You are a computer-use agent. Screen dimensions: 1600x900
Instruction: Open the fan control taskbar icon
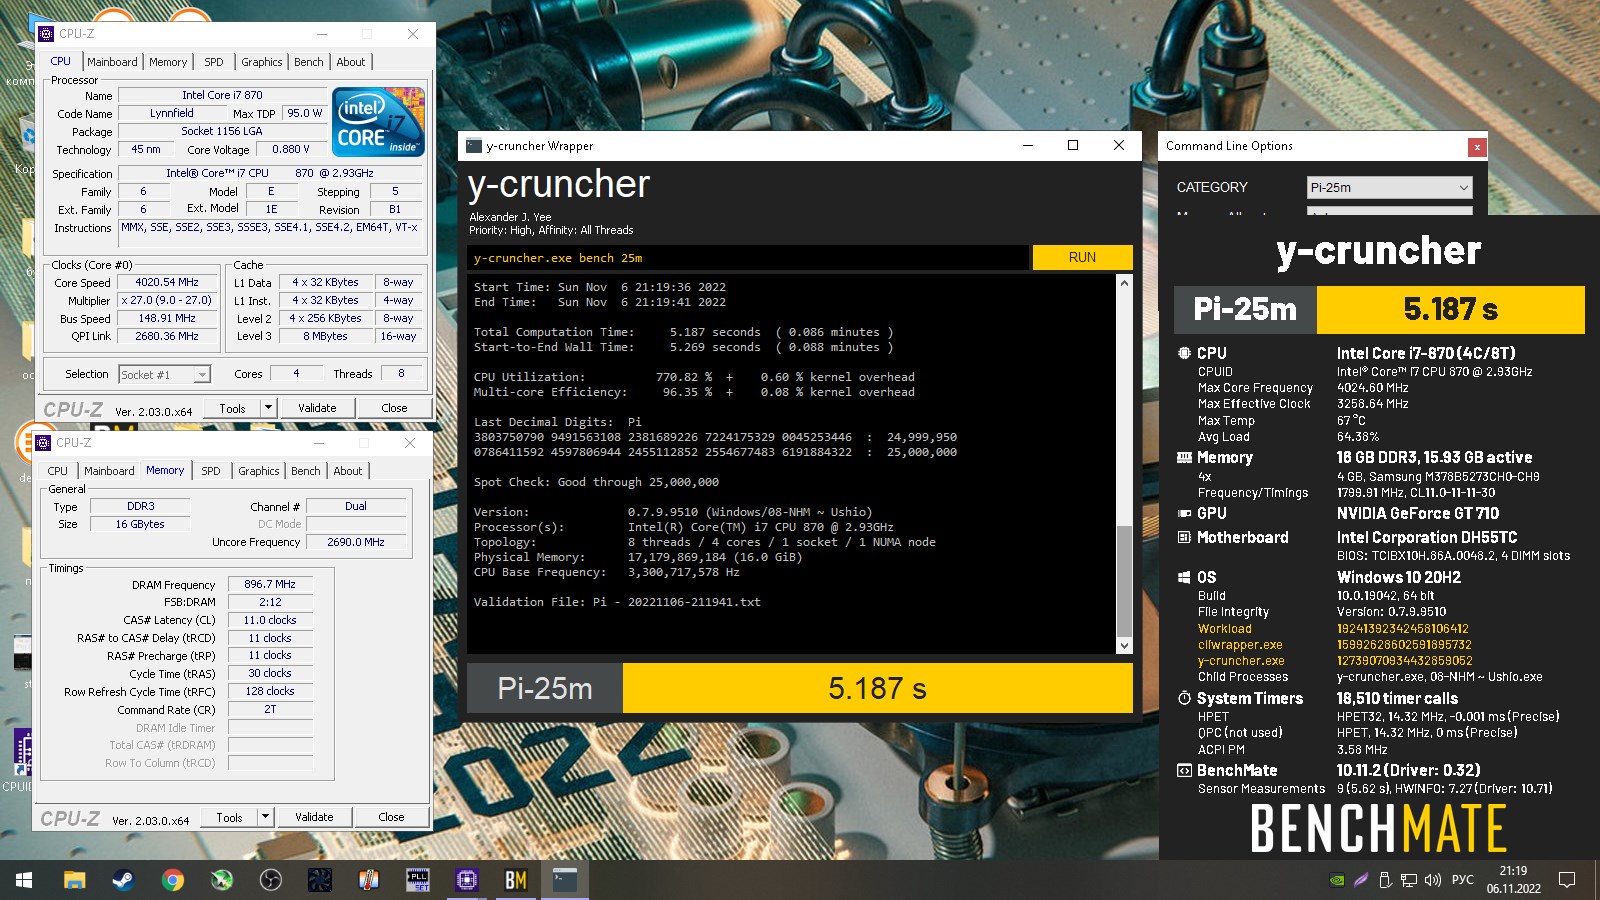319,880
